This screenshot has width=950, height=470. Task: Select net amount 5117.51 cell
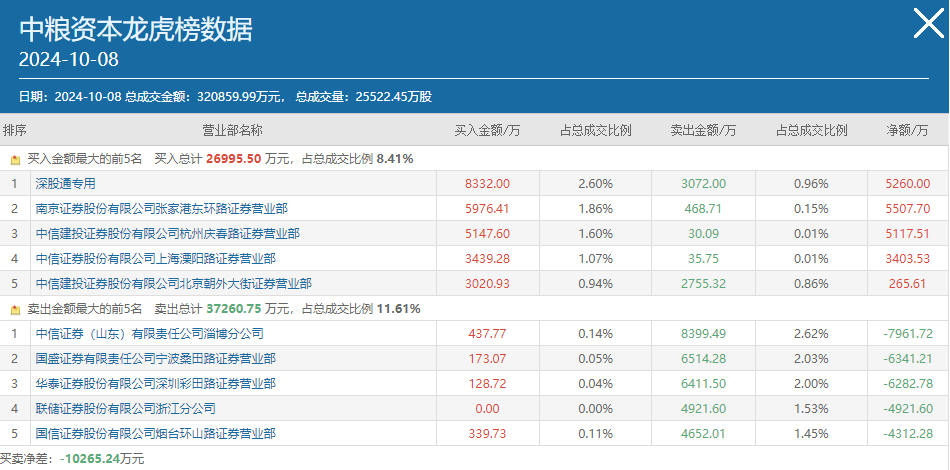[x=909, y=234]
